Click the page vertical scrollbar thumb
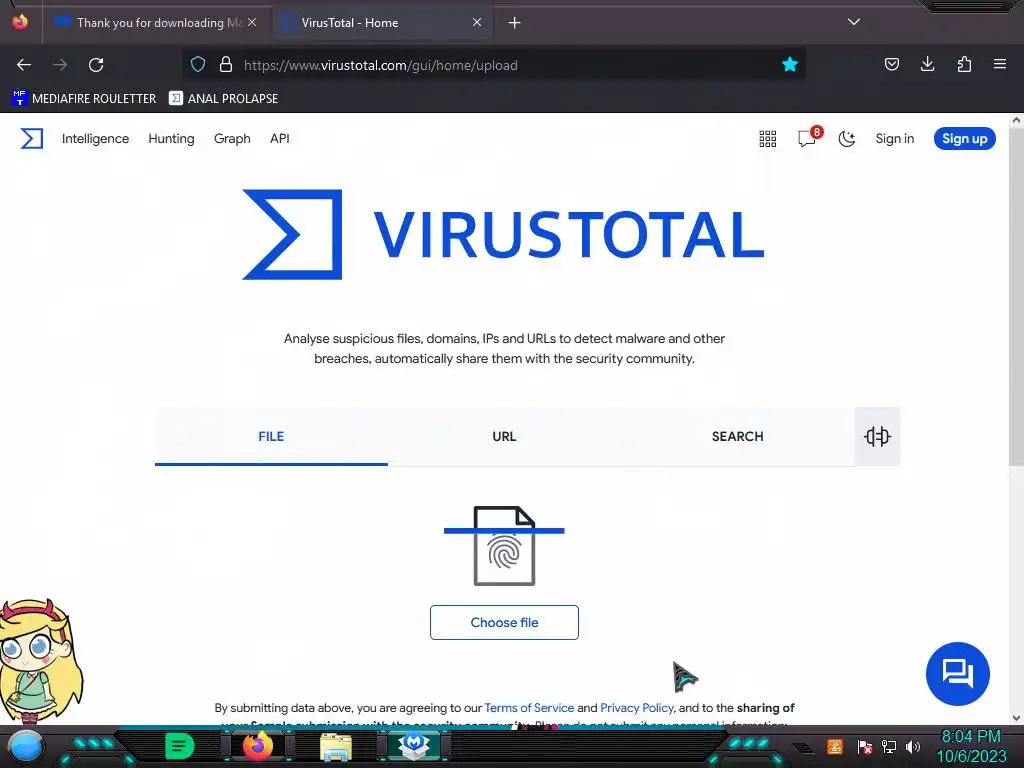1024x768 pixels. tap(1016, 297)
